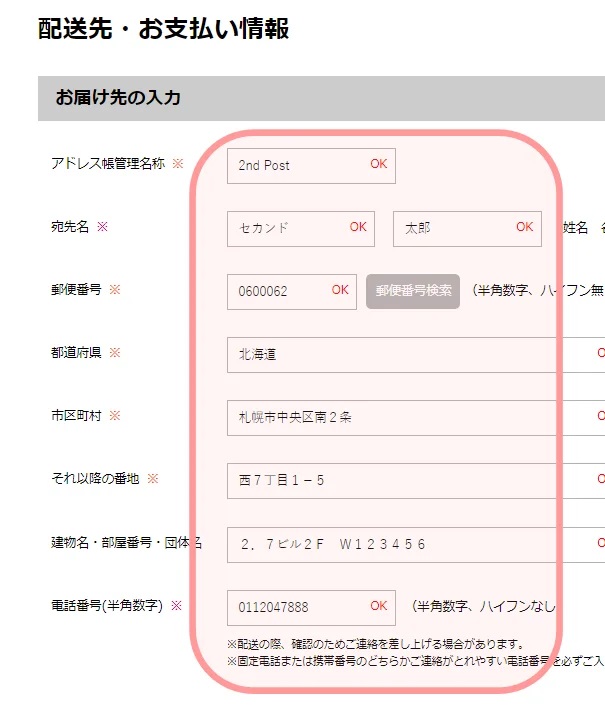Click the 電話番号(半角数字) label
Viewport: 605px width, 727px height.
(107, 606)
